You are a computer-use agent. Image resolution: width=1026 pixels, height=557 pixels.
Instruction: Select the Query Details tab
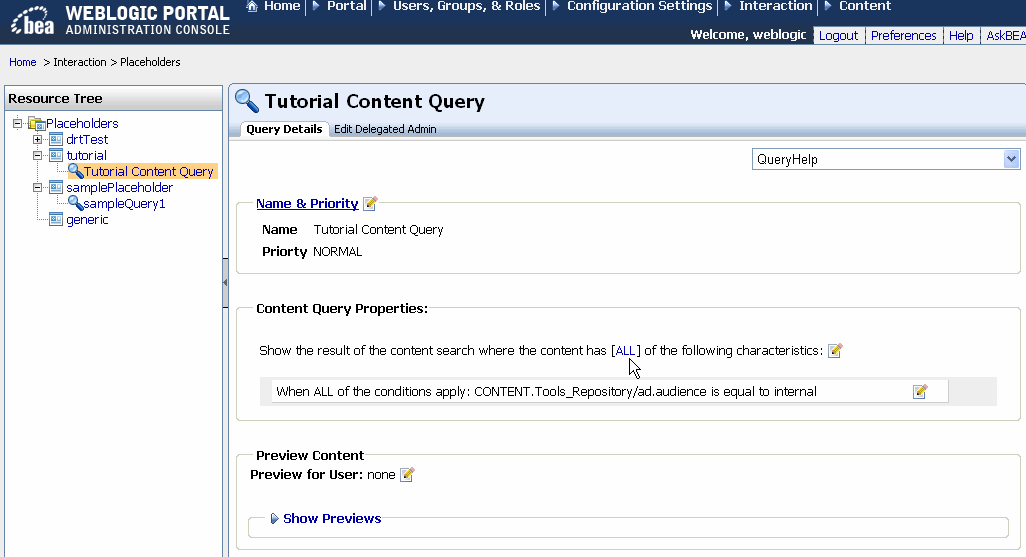[284, 129]
